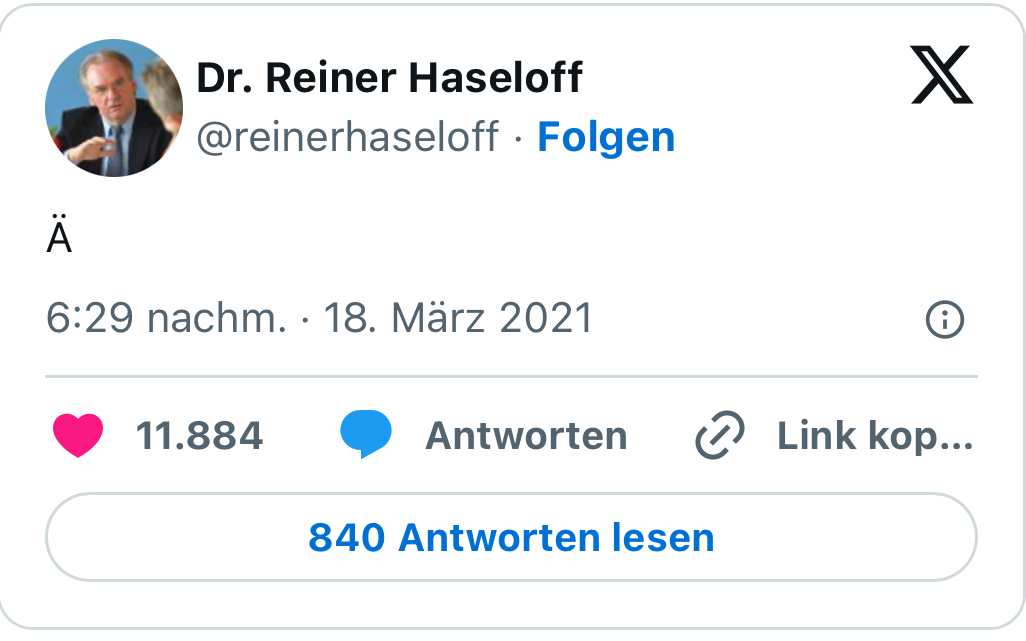
Task: Click the 18. März 2021 date
Action: [x=458, y=319]
